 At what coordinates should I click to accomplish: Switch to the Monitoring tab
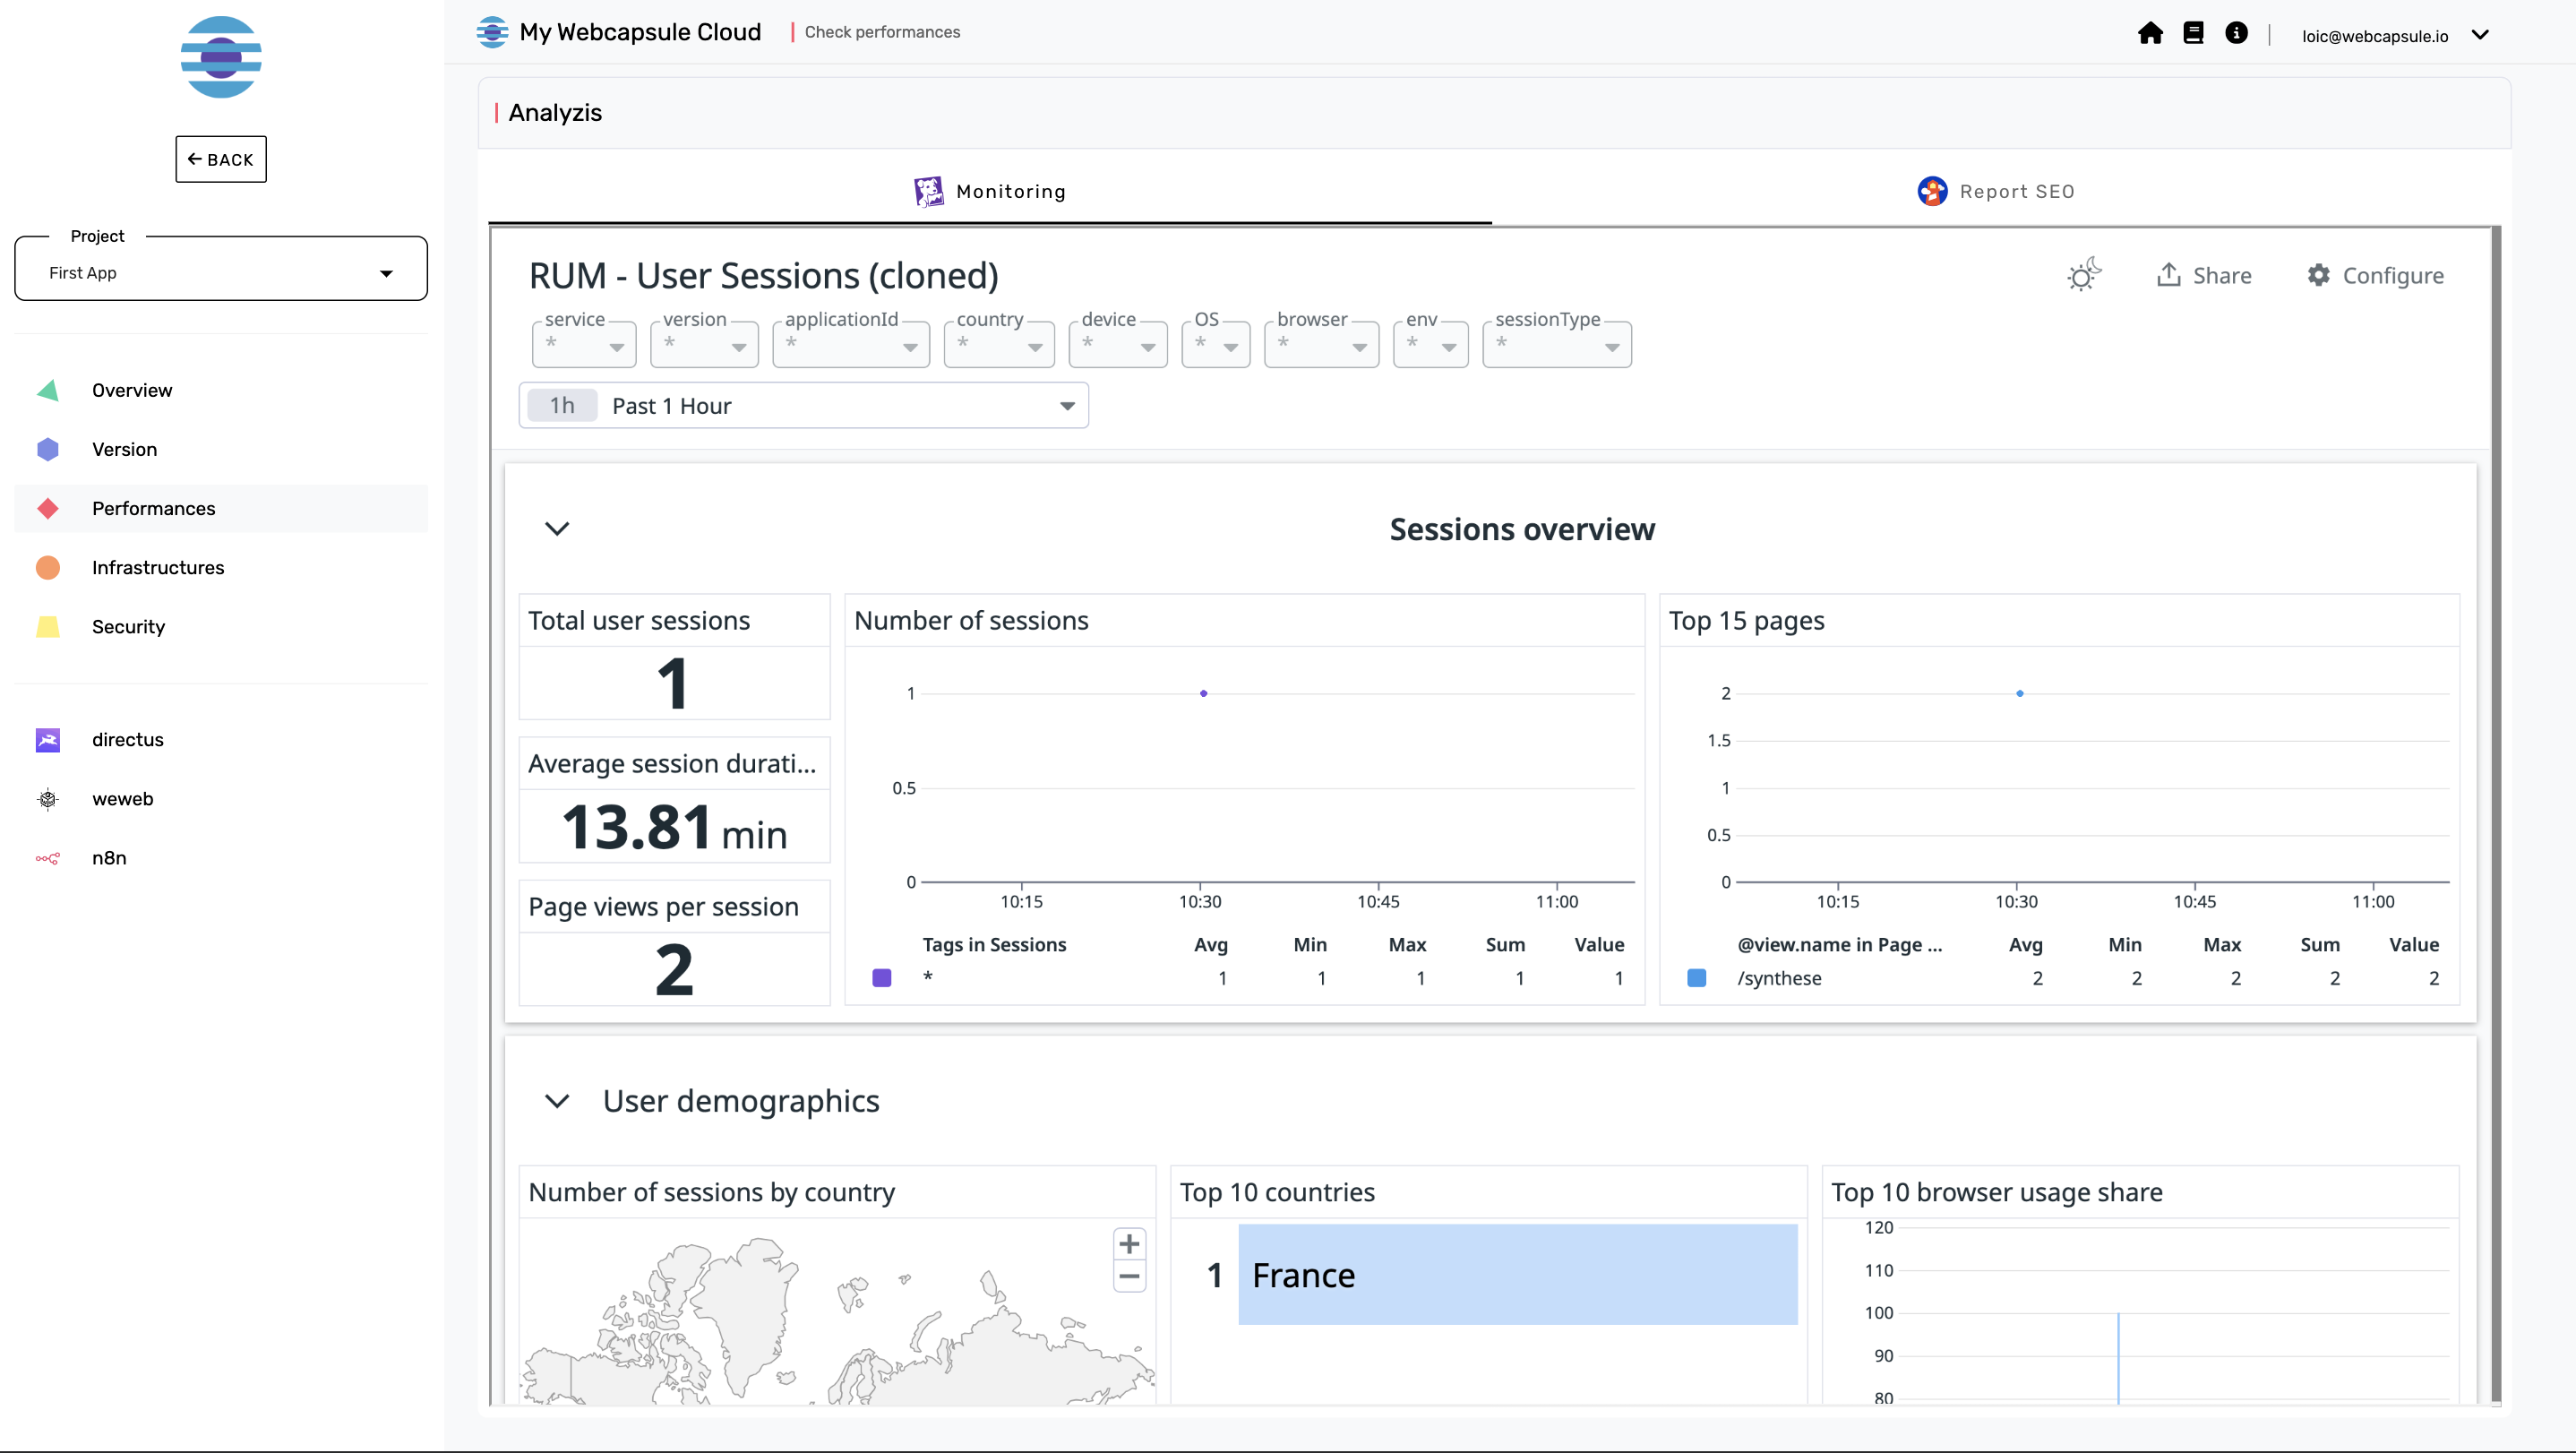990,191
